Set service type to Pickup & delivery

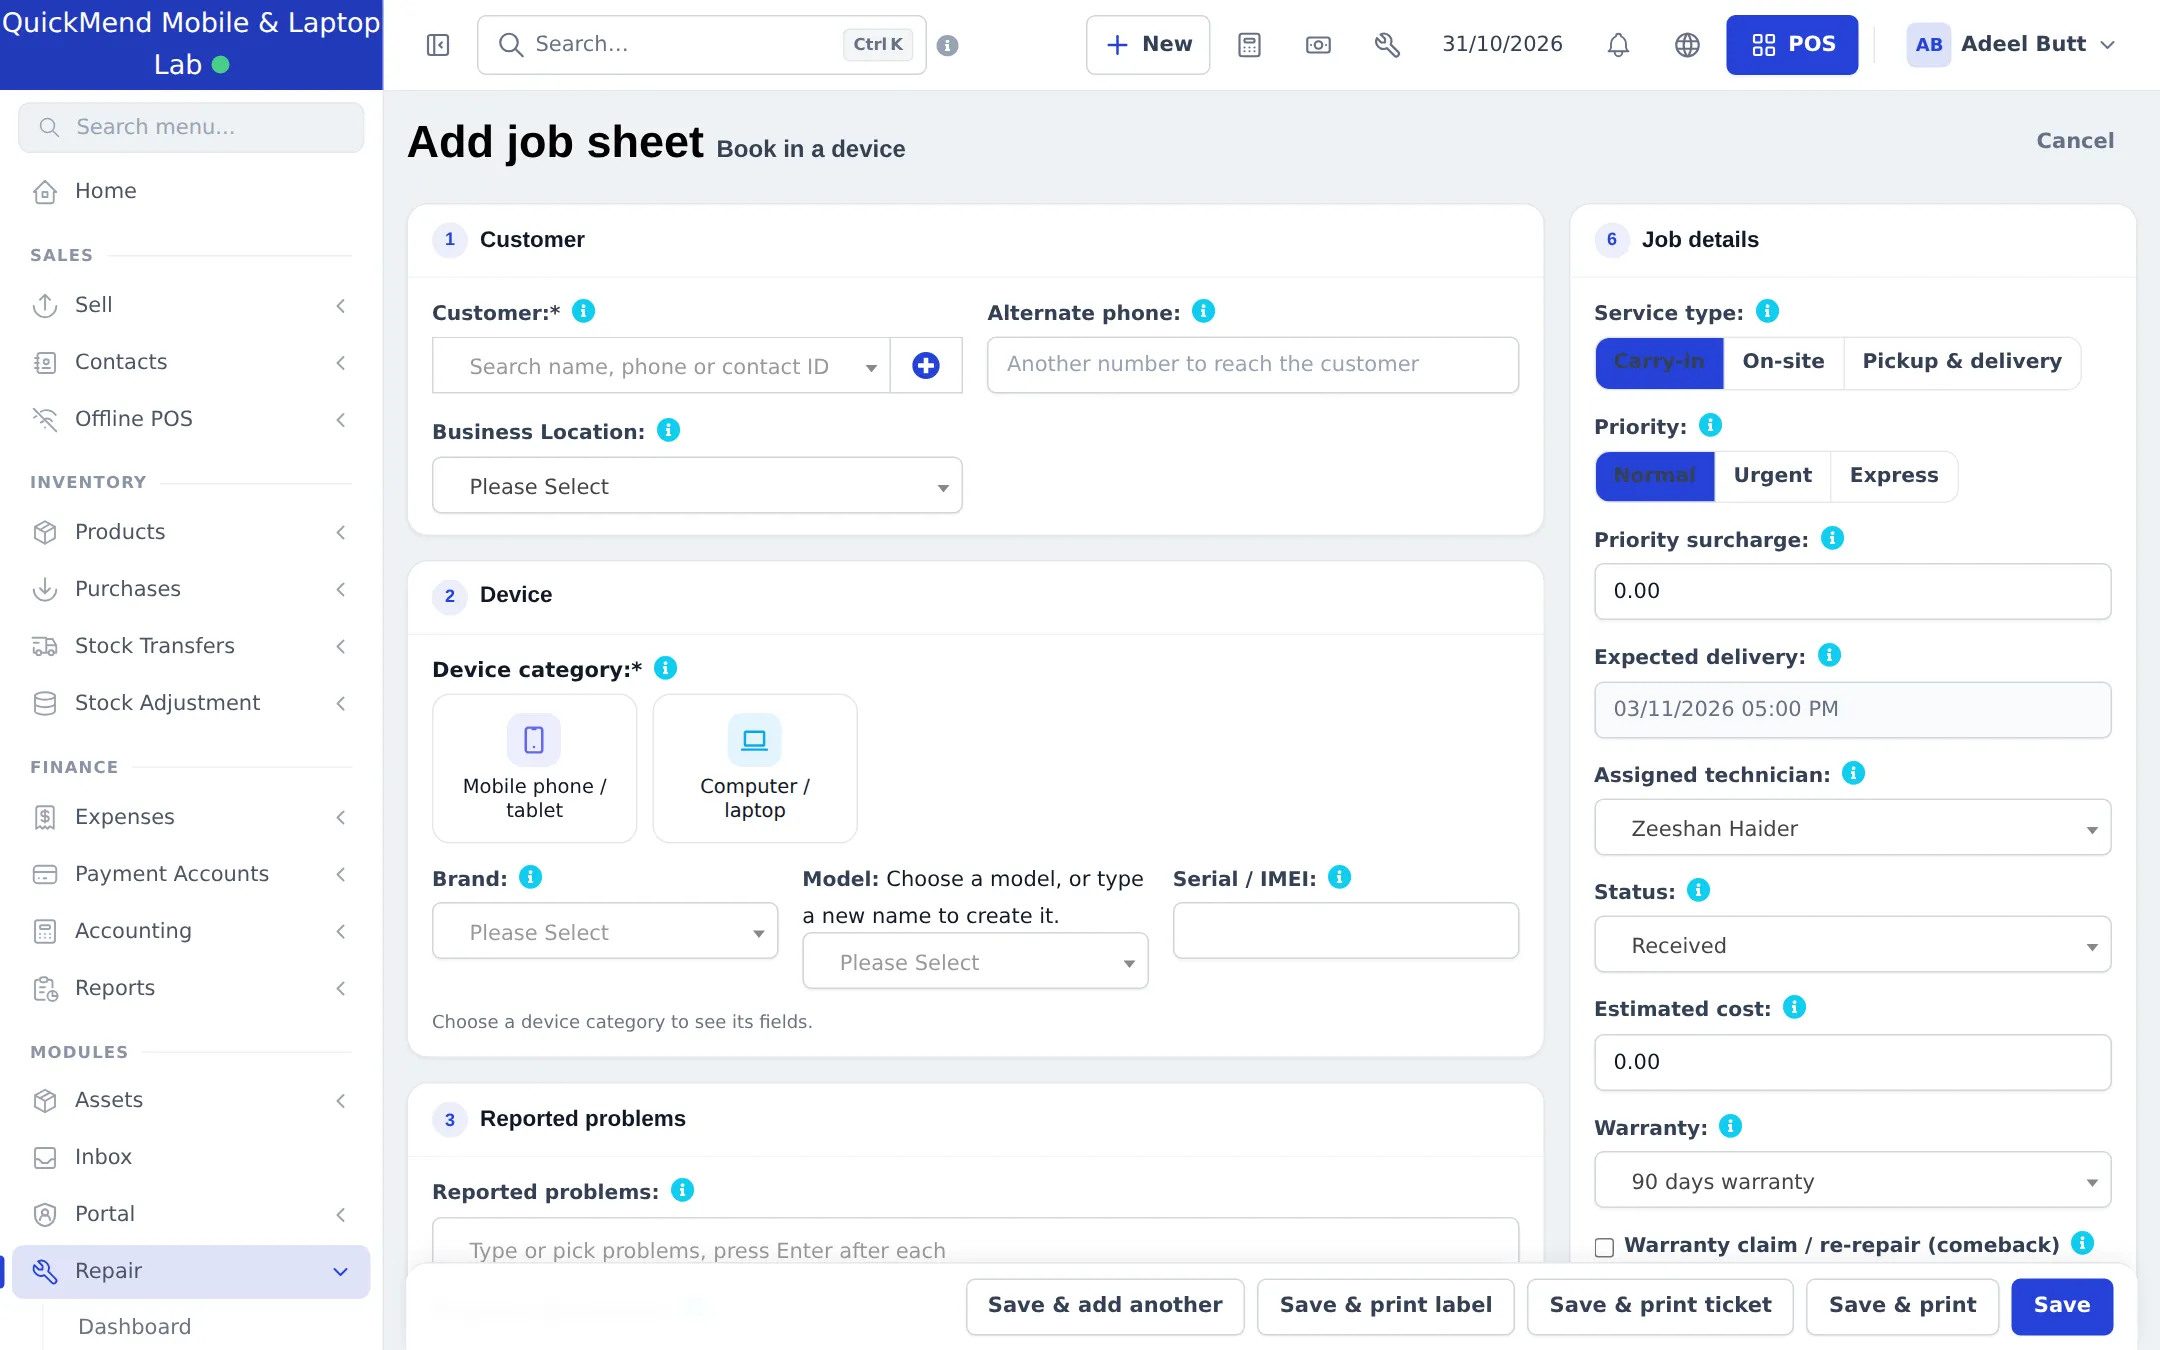1962,362
